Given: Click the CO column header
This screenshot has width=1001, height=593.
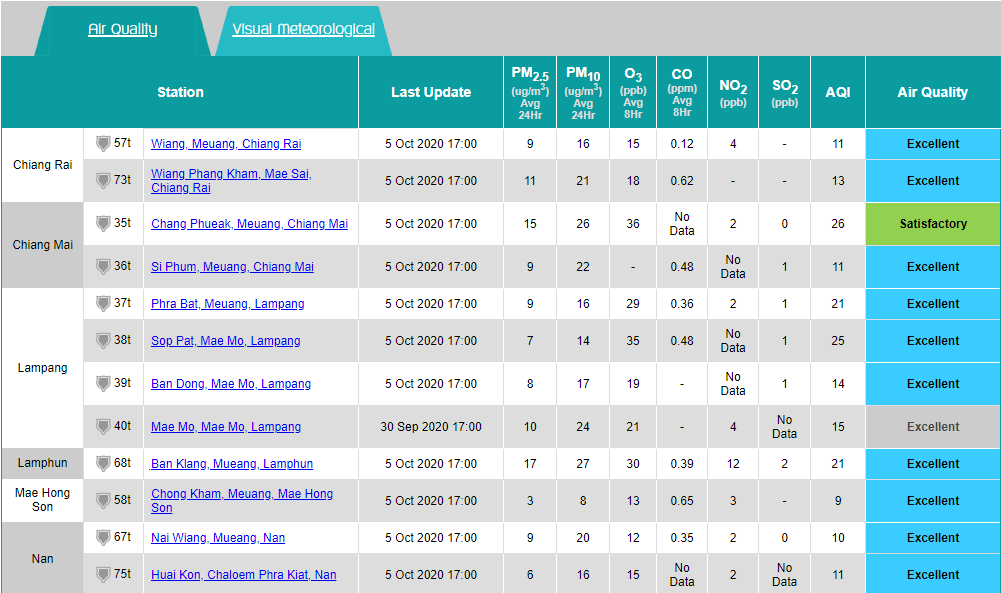Looking at the screenshot, I should click(682, 92).
